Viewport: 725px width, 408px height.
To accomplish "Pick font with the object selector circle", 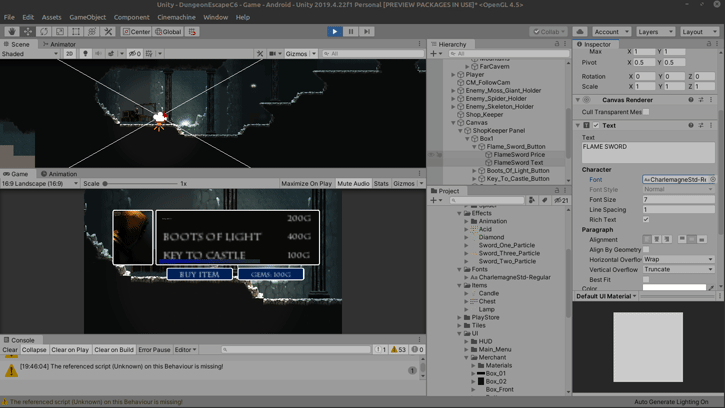I will [x=713, y=179].
